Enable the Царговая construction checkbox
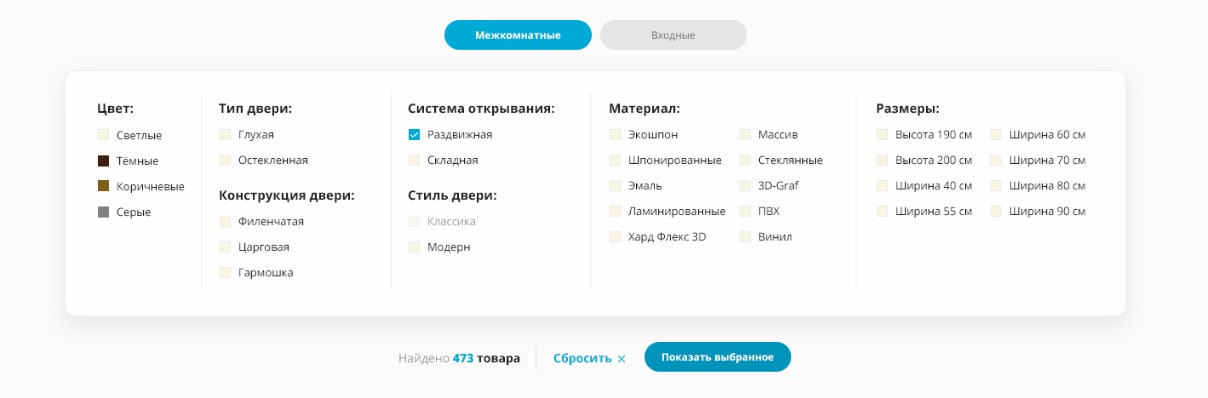Image resolution: width=1208 pixels, height=398 pixels. pyautogui.click(x=225, y=247)
